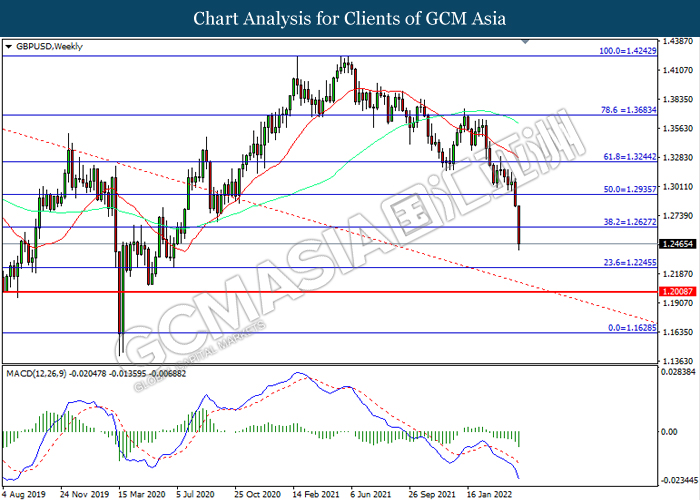Click the 26 Sep 2021 date label
Image resolution: width=700 pixels, height=500 pixels.
[x=432, y=494]
